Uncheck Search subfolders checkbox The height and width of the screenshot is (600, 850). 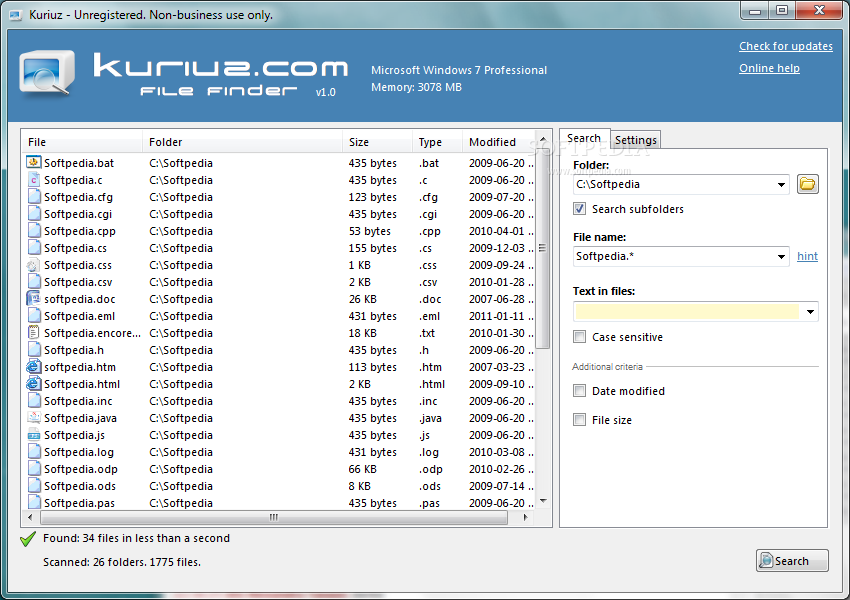[x=579, y=209]
